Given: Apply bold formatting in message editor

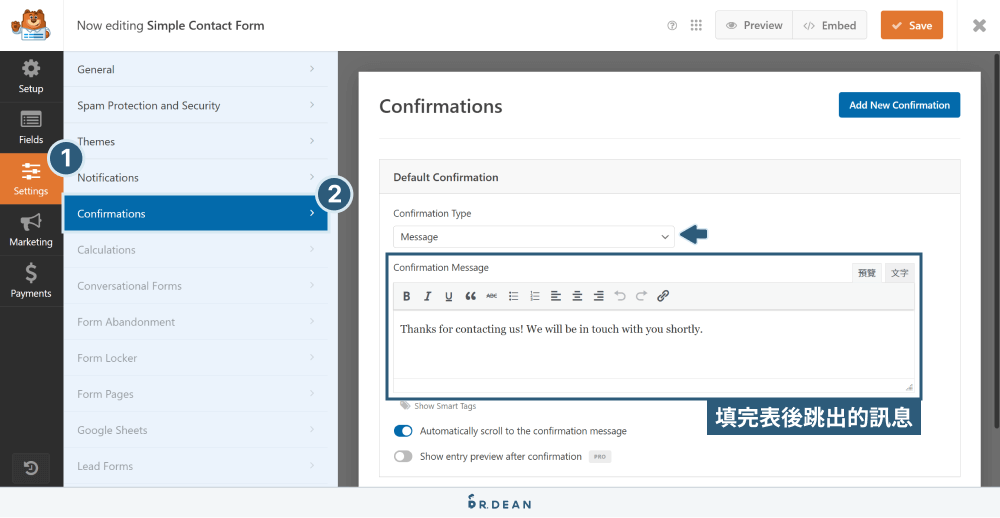Looking at the screenshot, I should [x=406, y=296].
